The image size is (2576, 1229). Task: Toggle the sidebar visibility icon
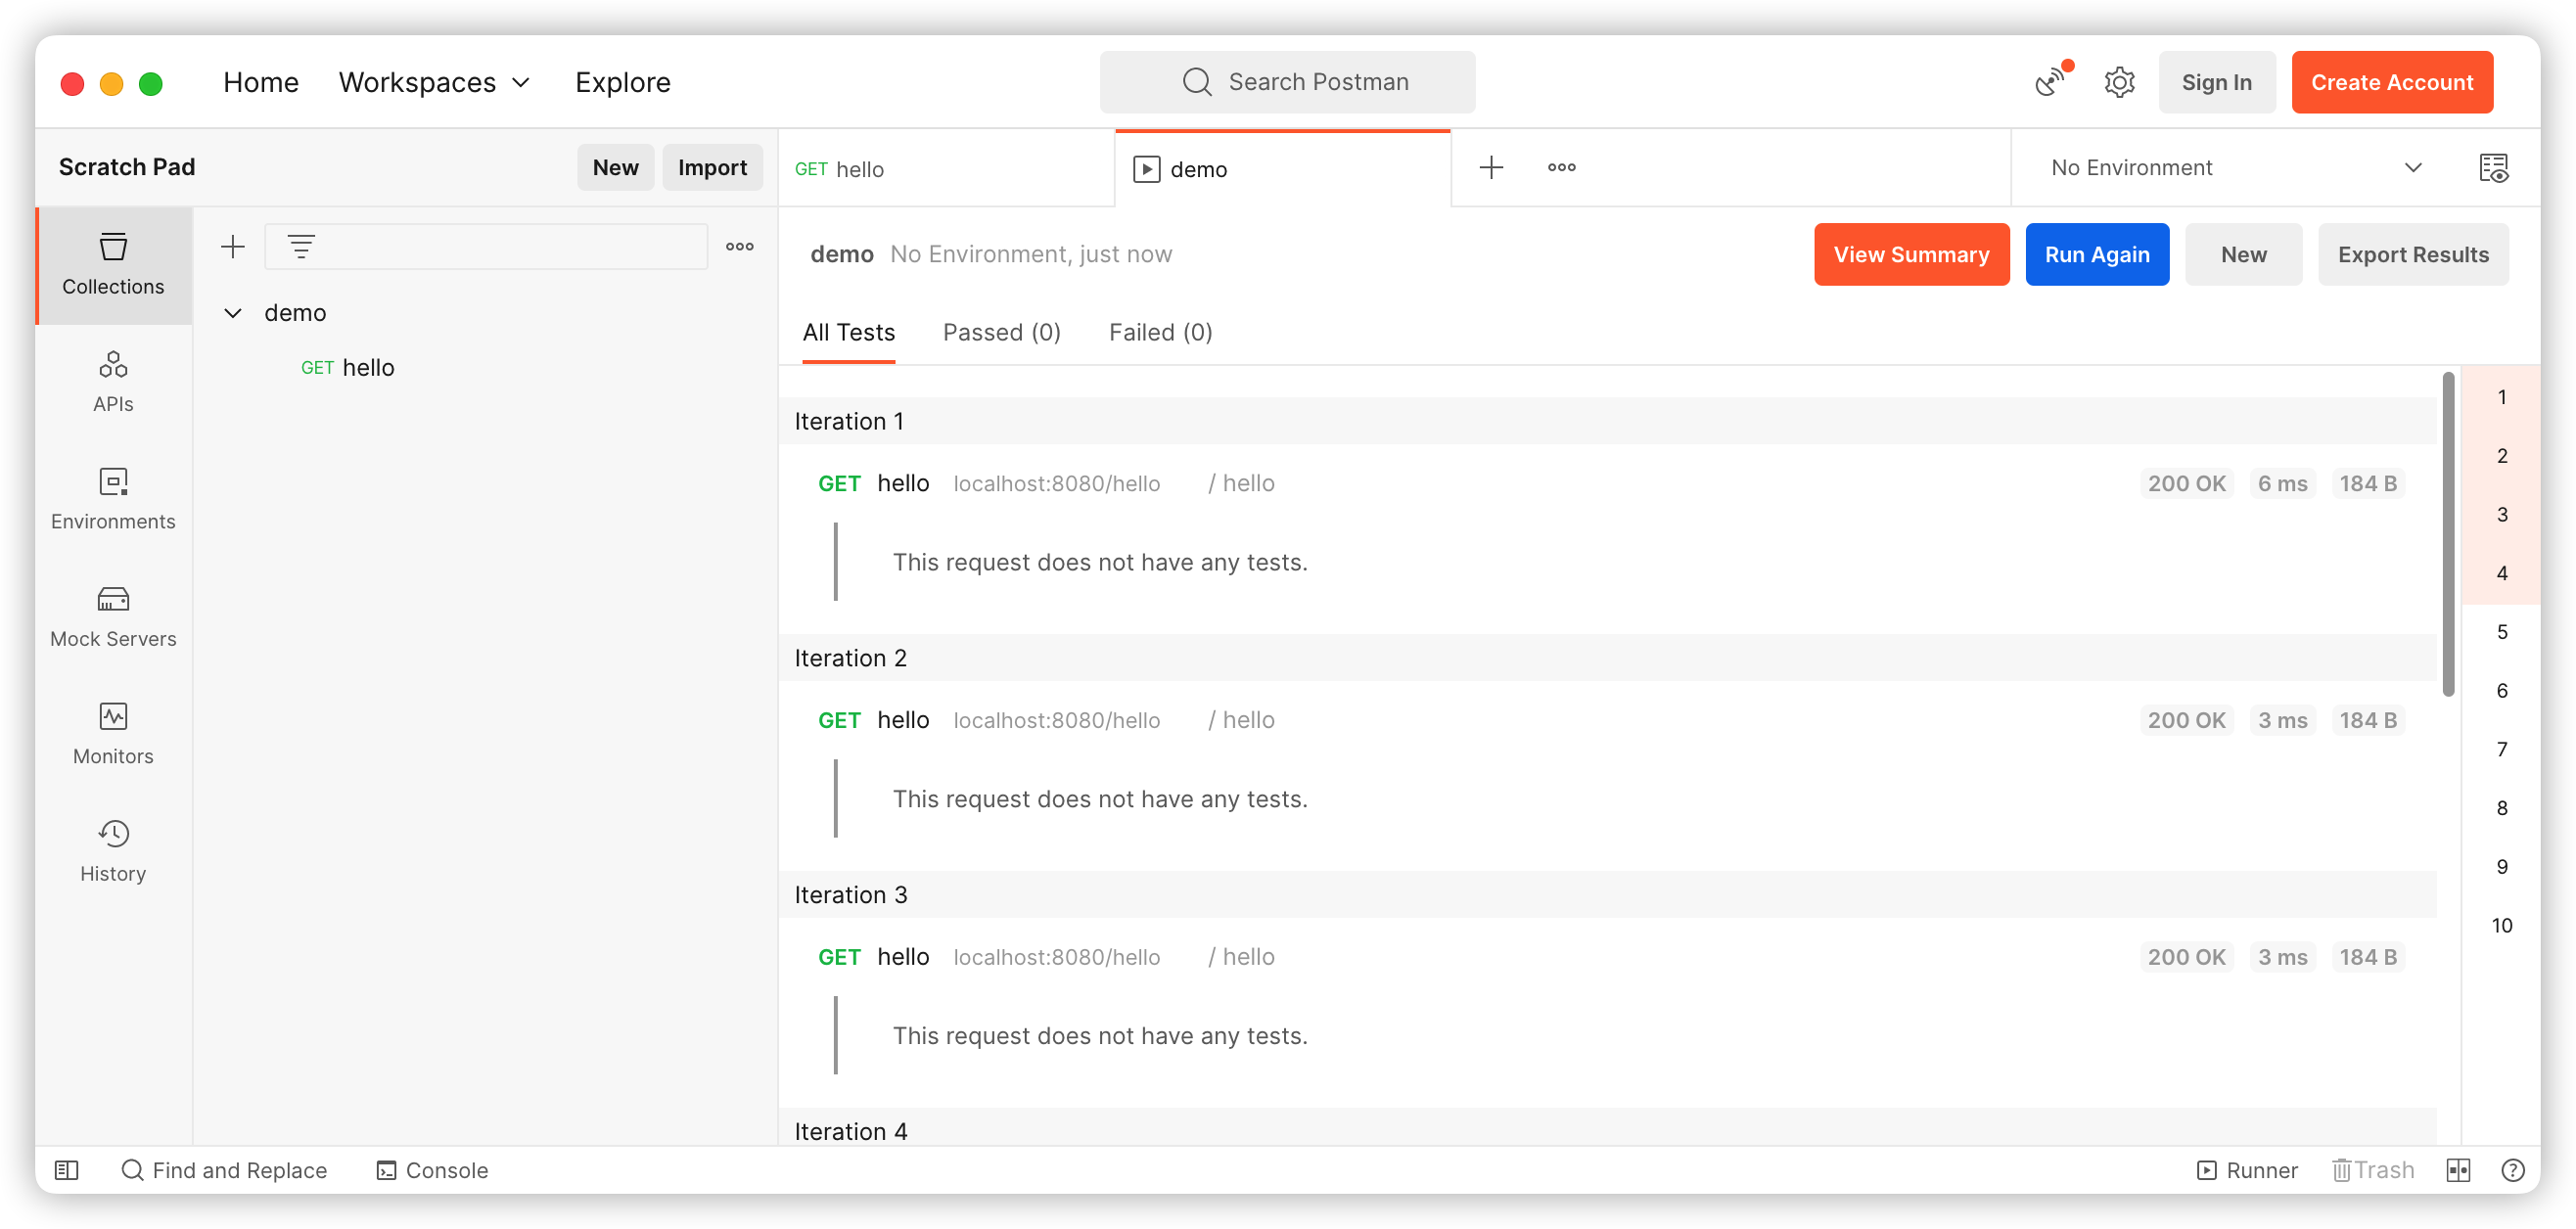tap(67, 1170)
